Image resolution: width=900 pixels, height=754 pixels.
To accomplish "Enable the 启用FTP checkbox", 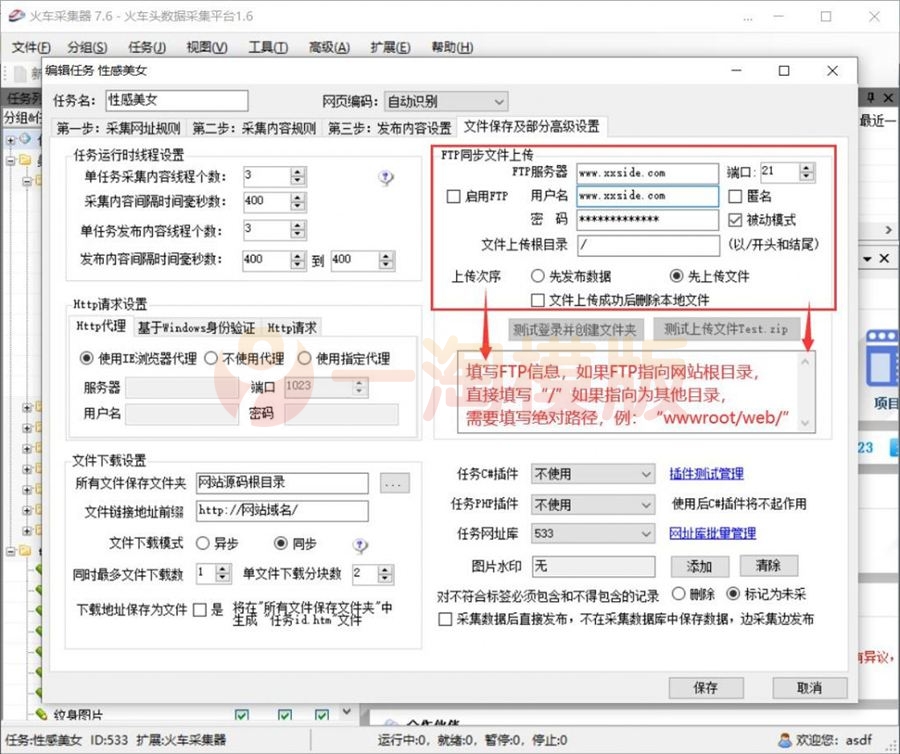I will [x=453, y=196].
